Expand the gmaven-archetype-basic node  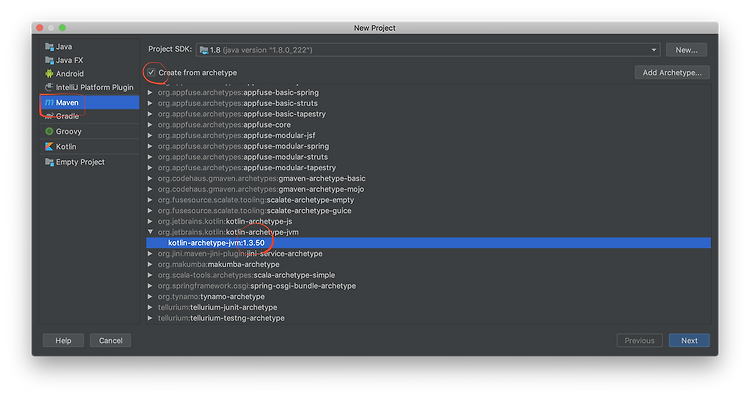click(150, 178)
